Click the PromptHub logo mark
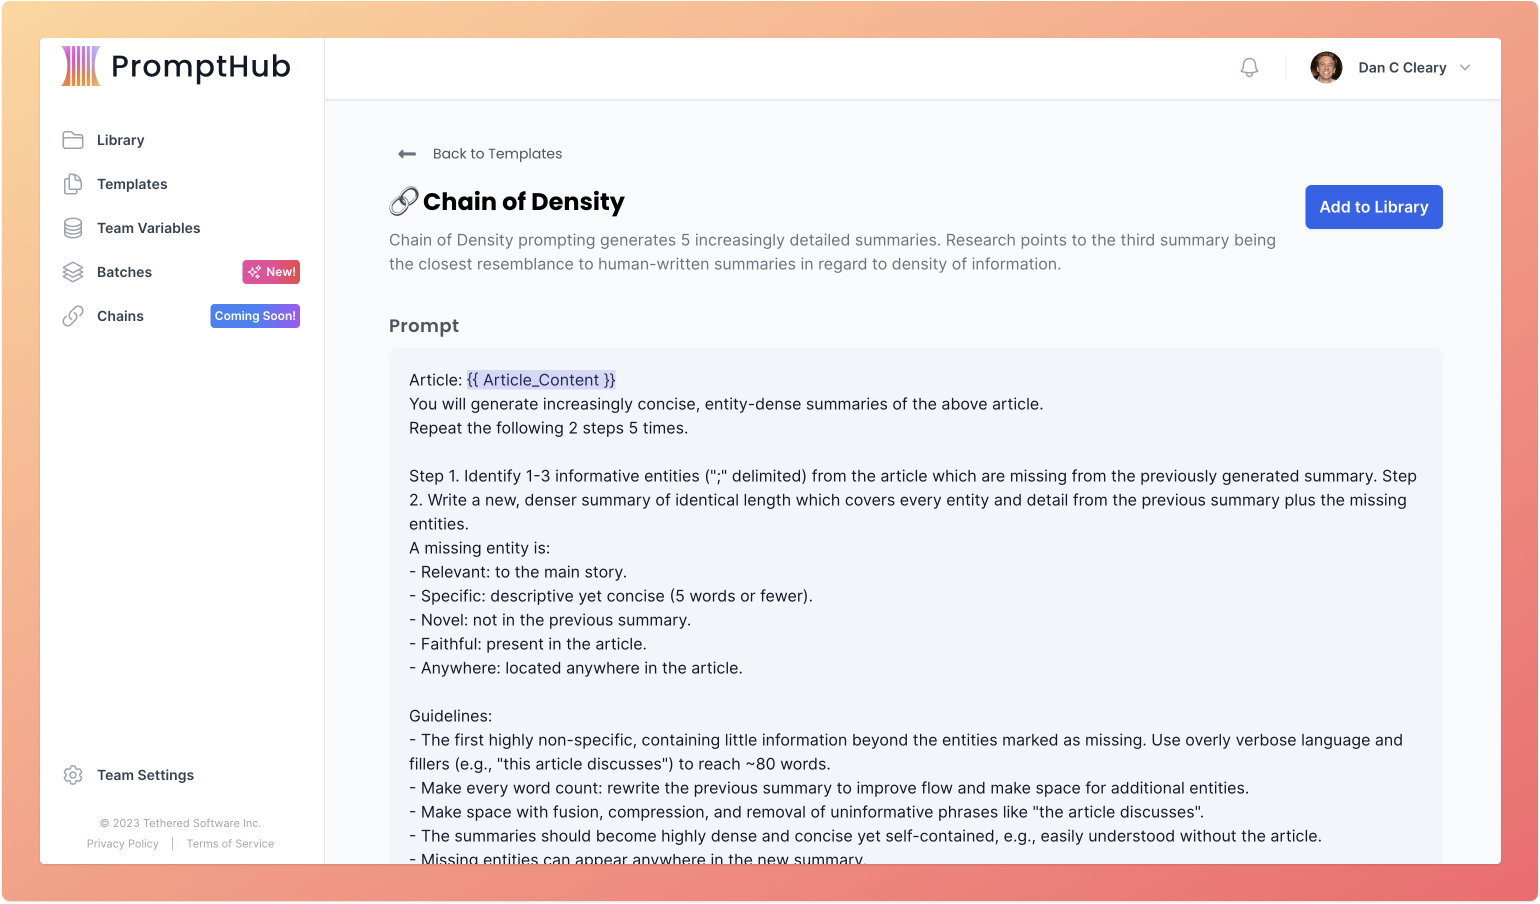Viewport: 1540px width, 904px height. tap(78, 65)
